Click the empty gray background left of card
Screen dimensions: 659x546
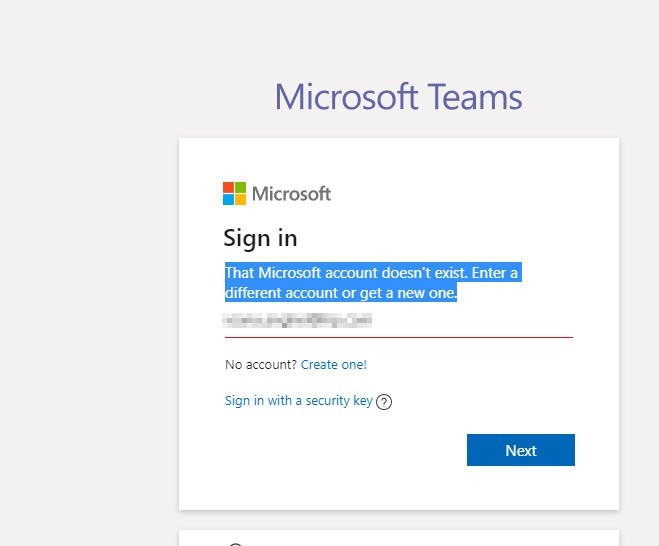pyautogui.click(x=88, y=294)
